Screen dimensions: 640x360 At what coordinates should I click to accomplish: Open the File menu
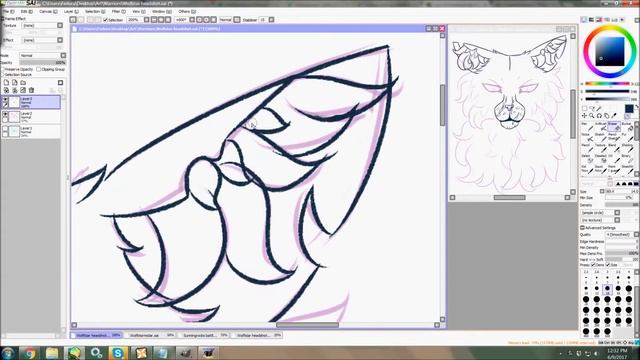coord(8,11)
